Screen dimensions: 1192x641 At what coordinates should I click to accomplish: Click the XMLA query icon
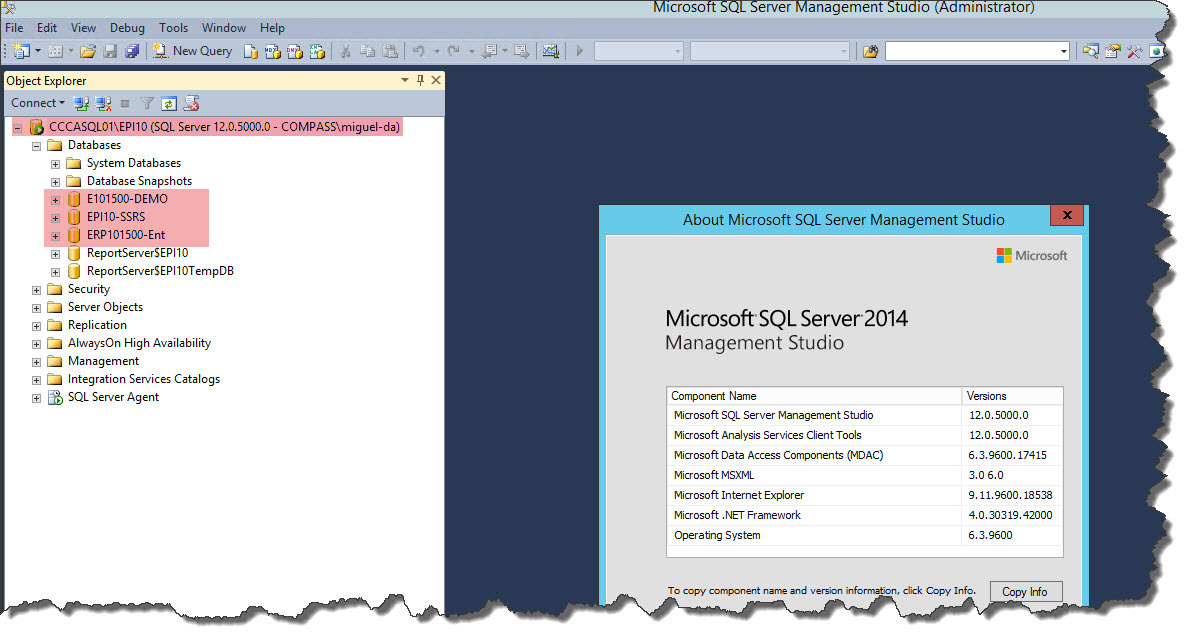pos(317,51)
